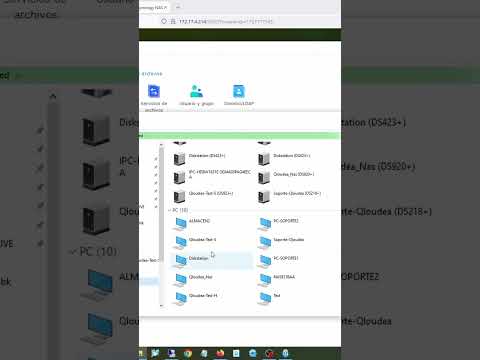Select the Soporte-Qloudea computer entry

click(281, 242)
